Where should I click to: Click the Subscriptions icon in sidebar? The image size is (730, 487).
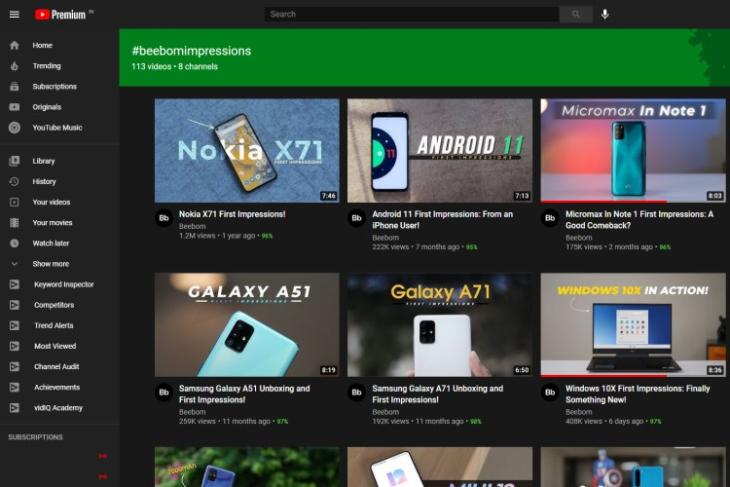[x=14, y=86]
